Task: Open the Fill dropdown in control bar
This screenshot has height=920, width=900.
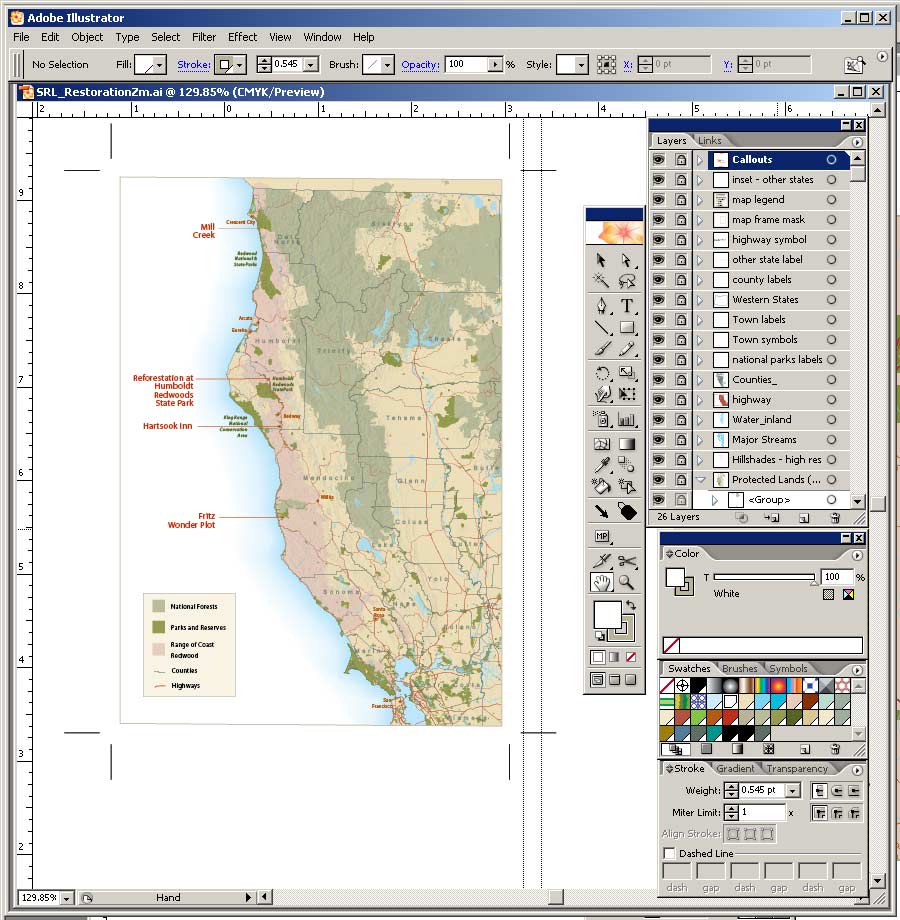Action: [x=160, y=65]
